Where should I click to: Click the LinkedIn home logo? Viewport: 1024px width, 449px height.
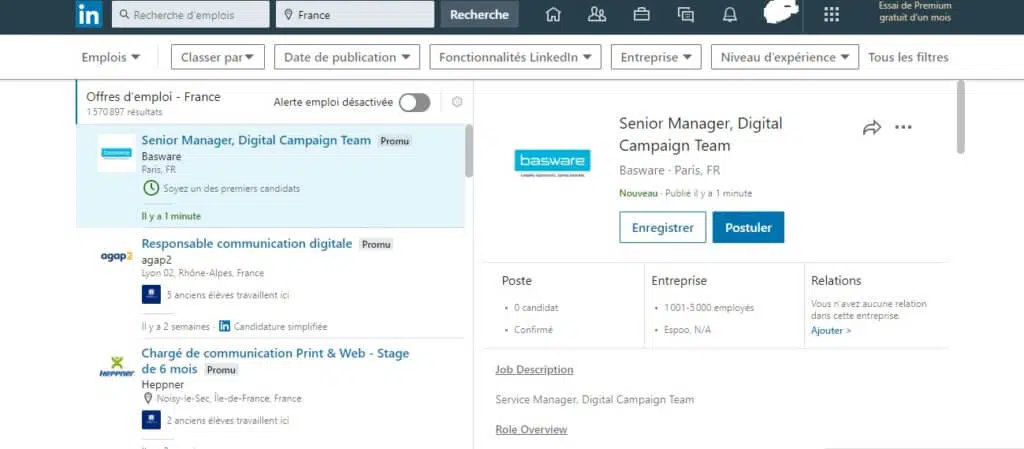click(x=88, y=15)
